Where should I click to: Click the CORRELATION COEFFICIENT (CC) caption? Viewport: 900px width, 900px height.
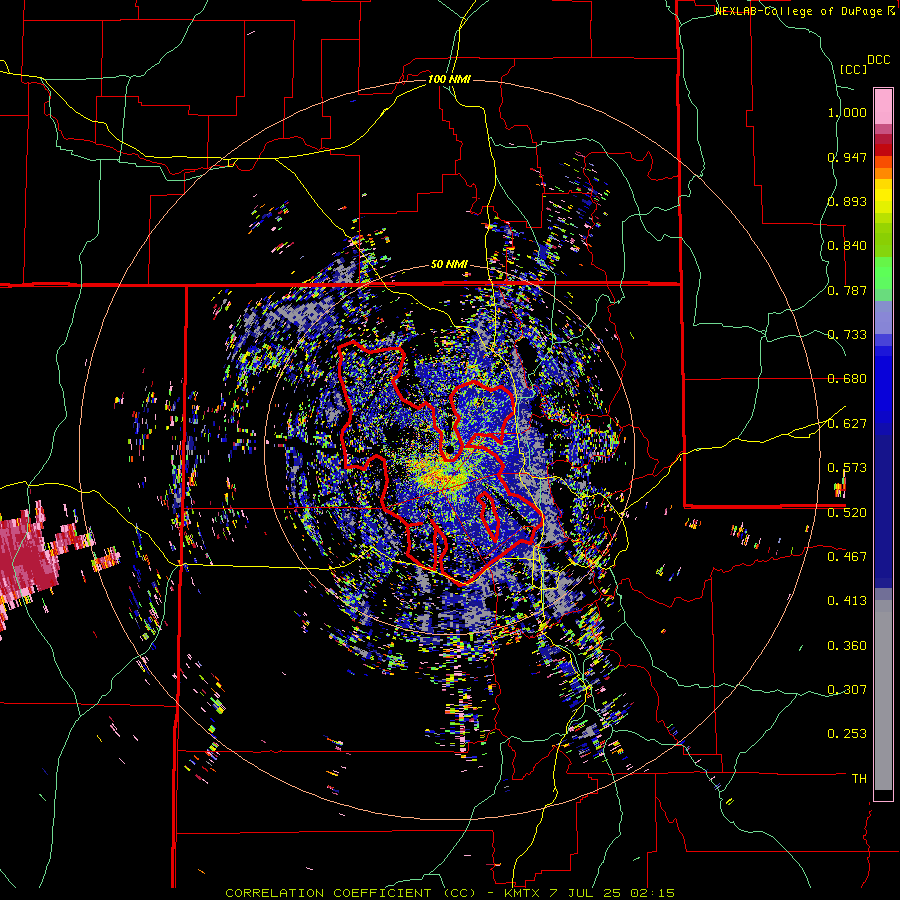tap(350, 893)
